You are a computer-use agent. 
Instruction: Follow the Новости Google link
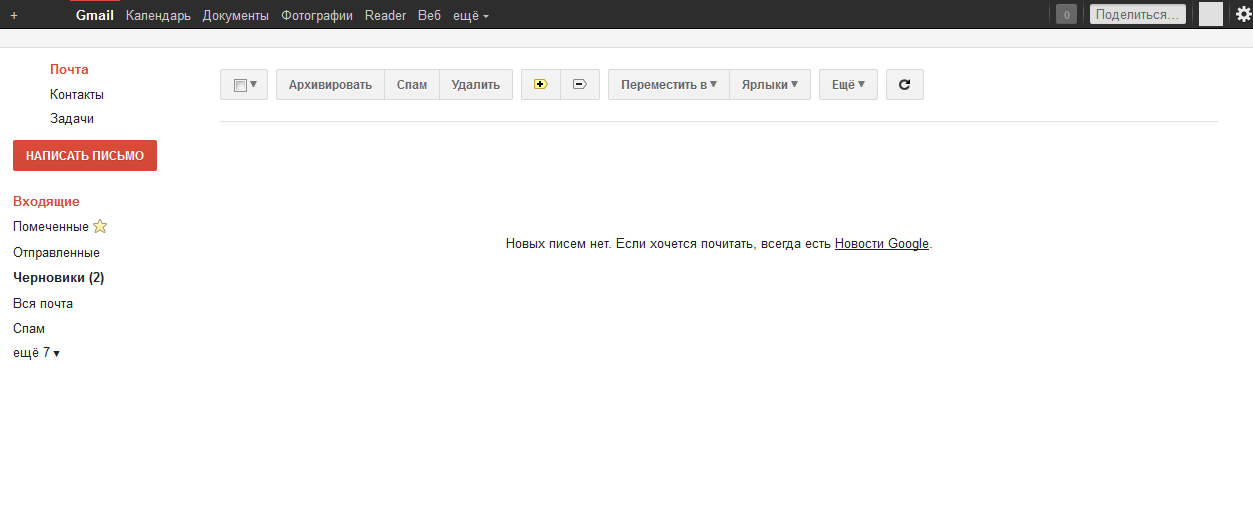tap(882, 243)
